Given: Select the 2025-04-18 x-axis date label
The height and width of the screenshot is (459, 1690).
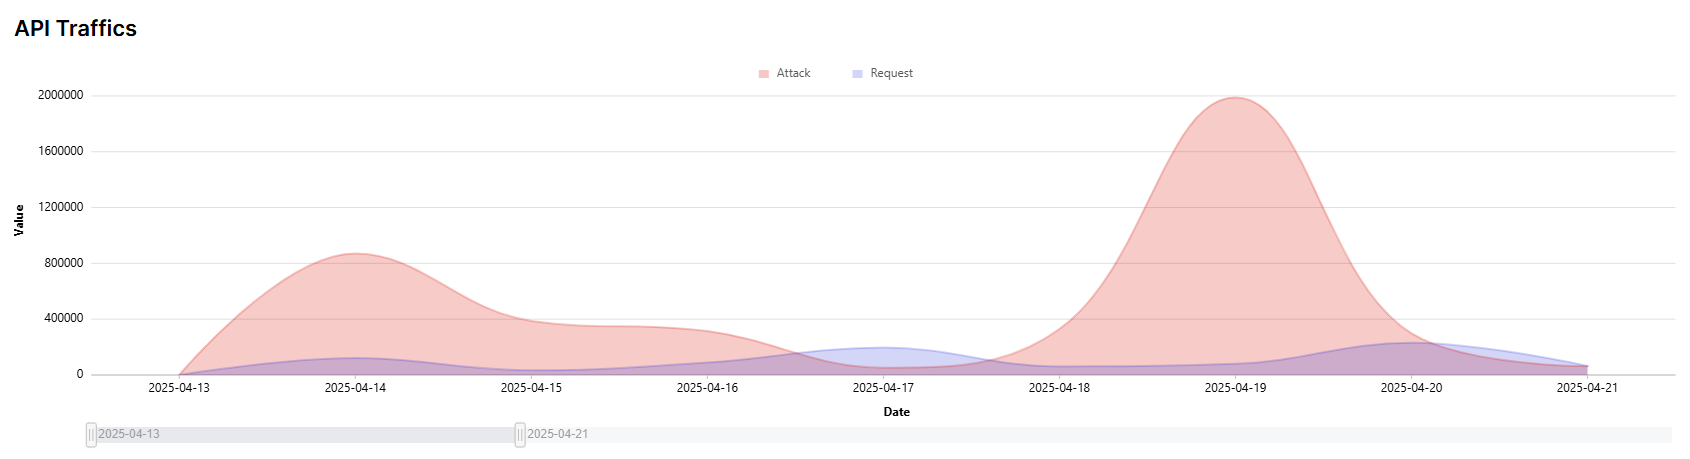Looking at the screenshot, I should [x=1059, y=388].
